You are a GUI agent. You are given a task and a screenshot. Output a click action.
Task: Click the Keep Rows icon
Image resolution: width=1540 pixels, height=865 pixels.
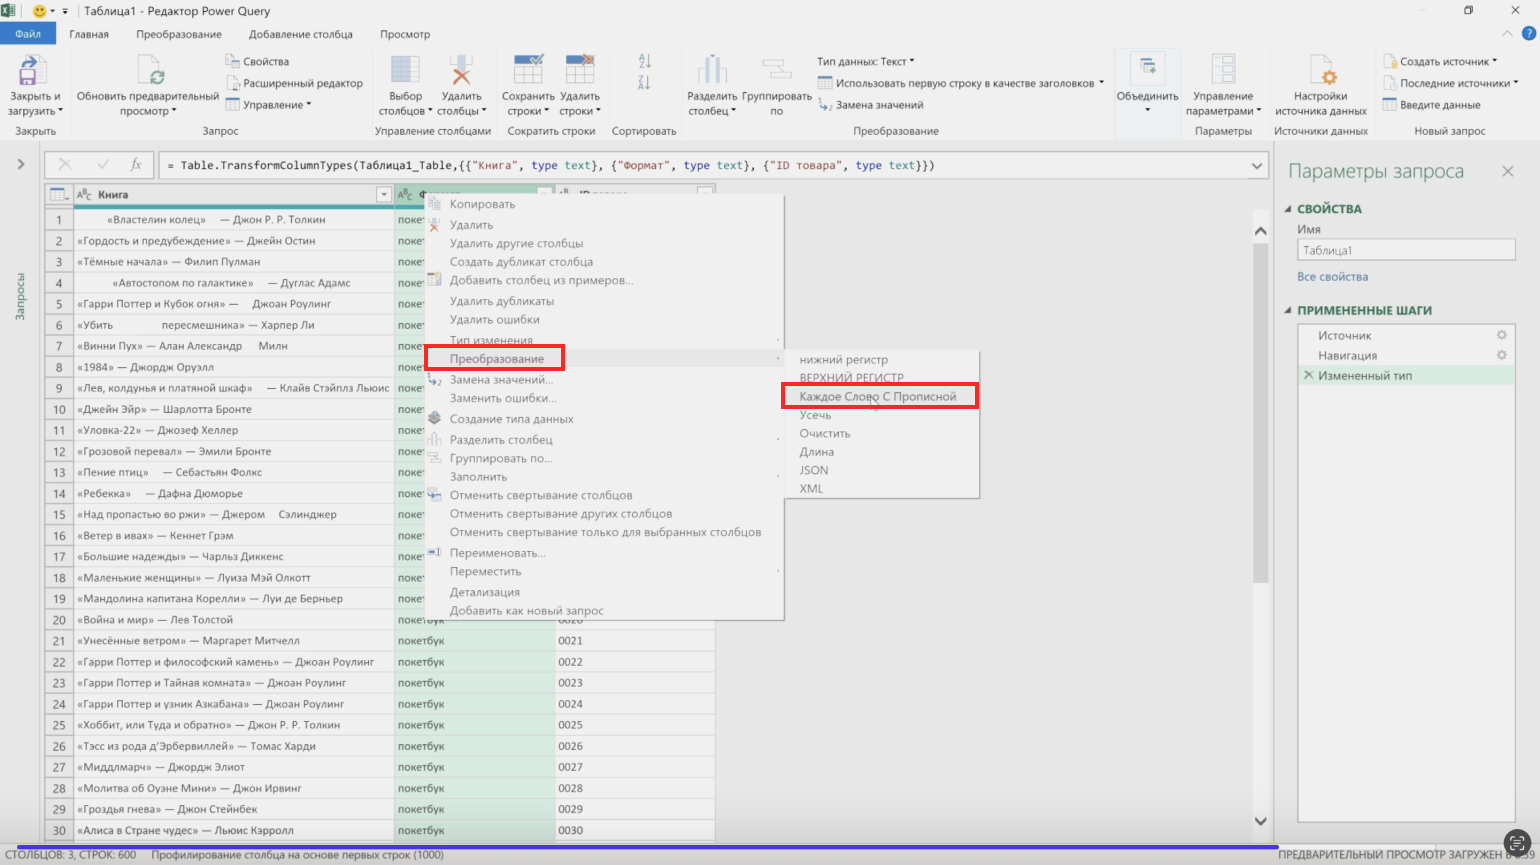[528, 71]
